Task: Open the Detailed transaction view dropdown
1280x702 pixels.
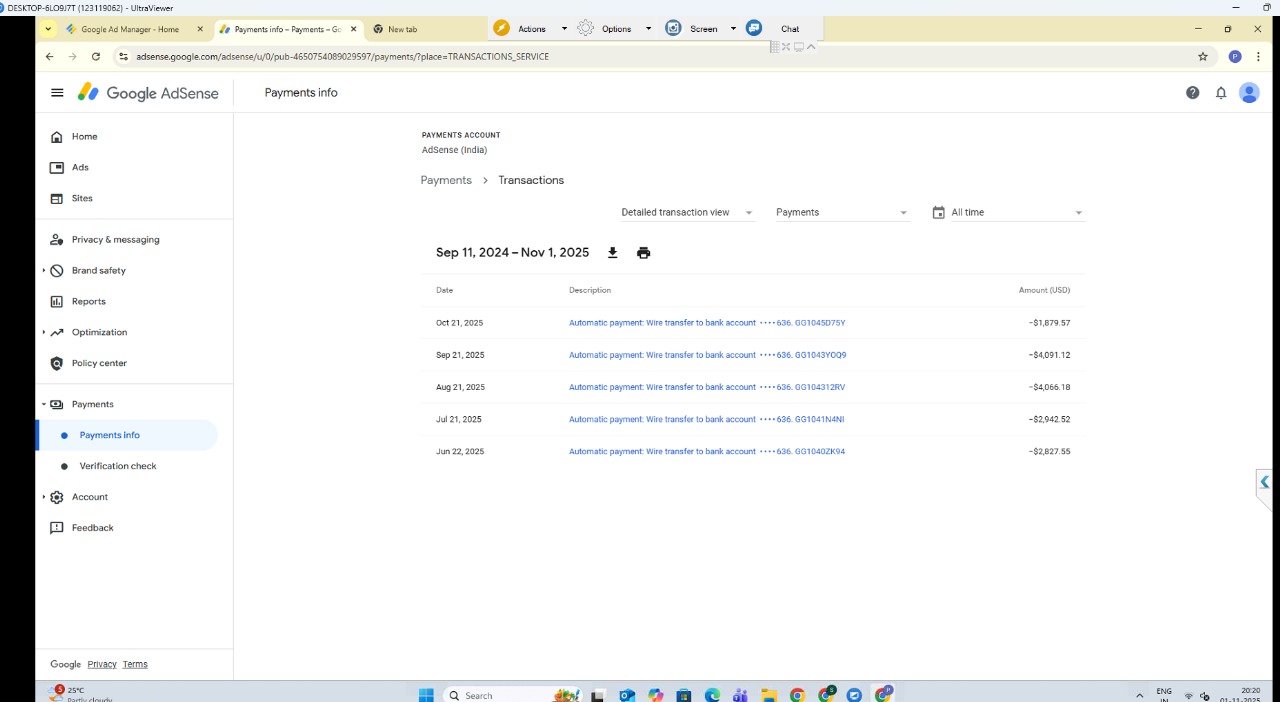Action: (686, 213)
